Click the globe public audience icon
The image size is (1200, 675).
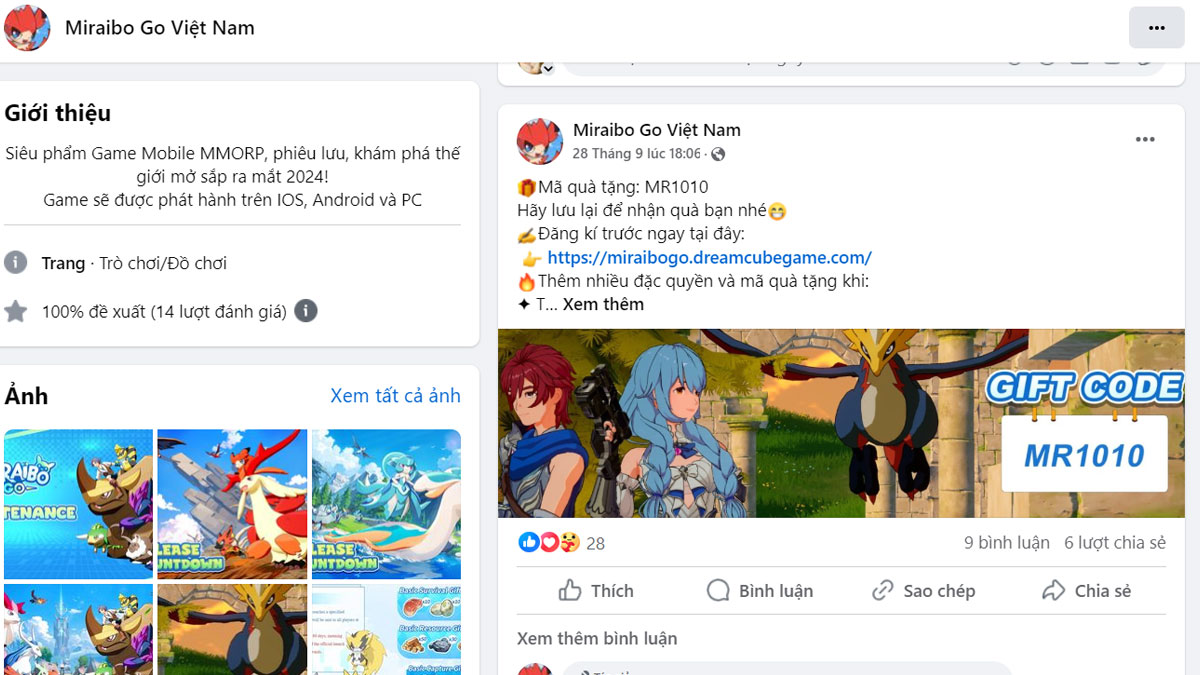[x=718, y=154]
